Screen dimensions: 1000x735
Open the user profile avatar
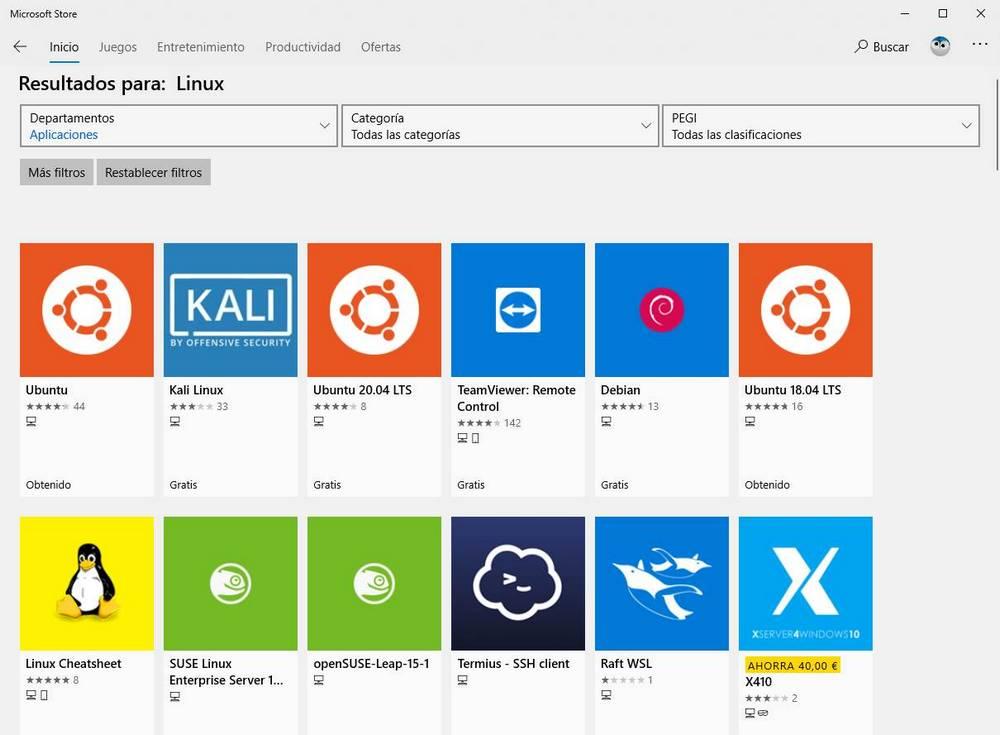pyautogui.click(x=940, y=46)
